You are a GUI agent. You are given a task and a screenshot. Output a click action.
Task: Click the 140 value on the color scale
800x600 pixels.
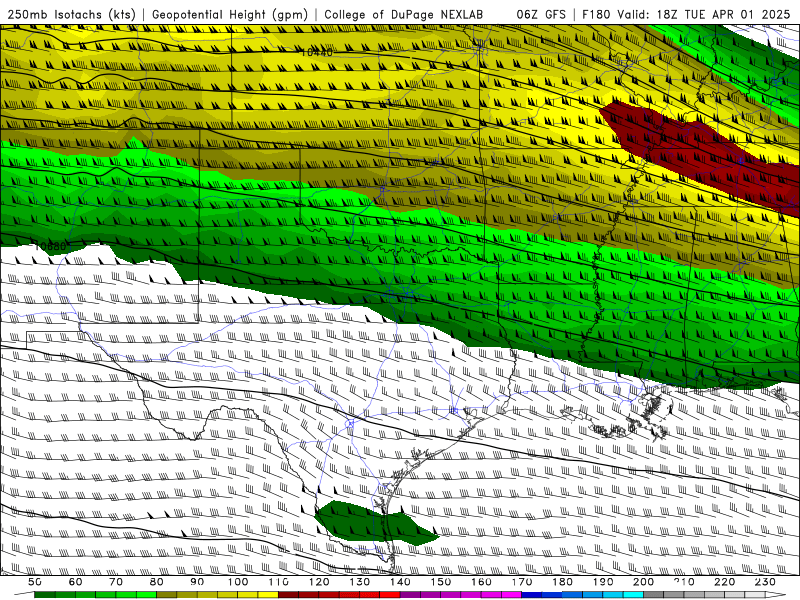coord(401,582)
